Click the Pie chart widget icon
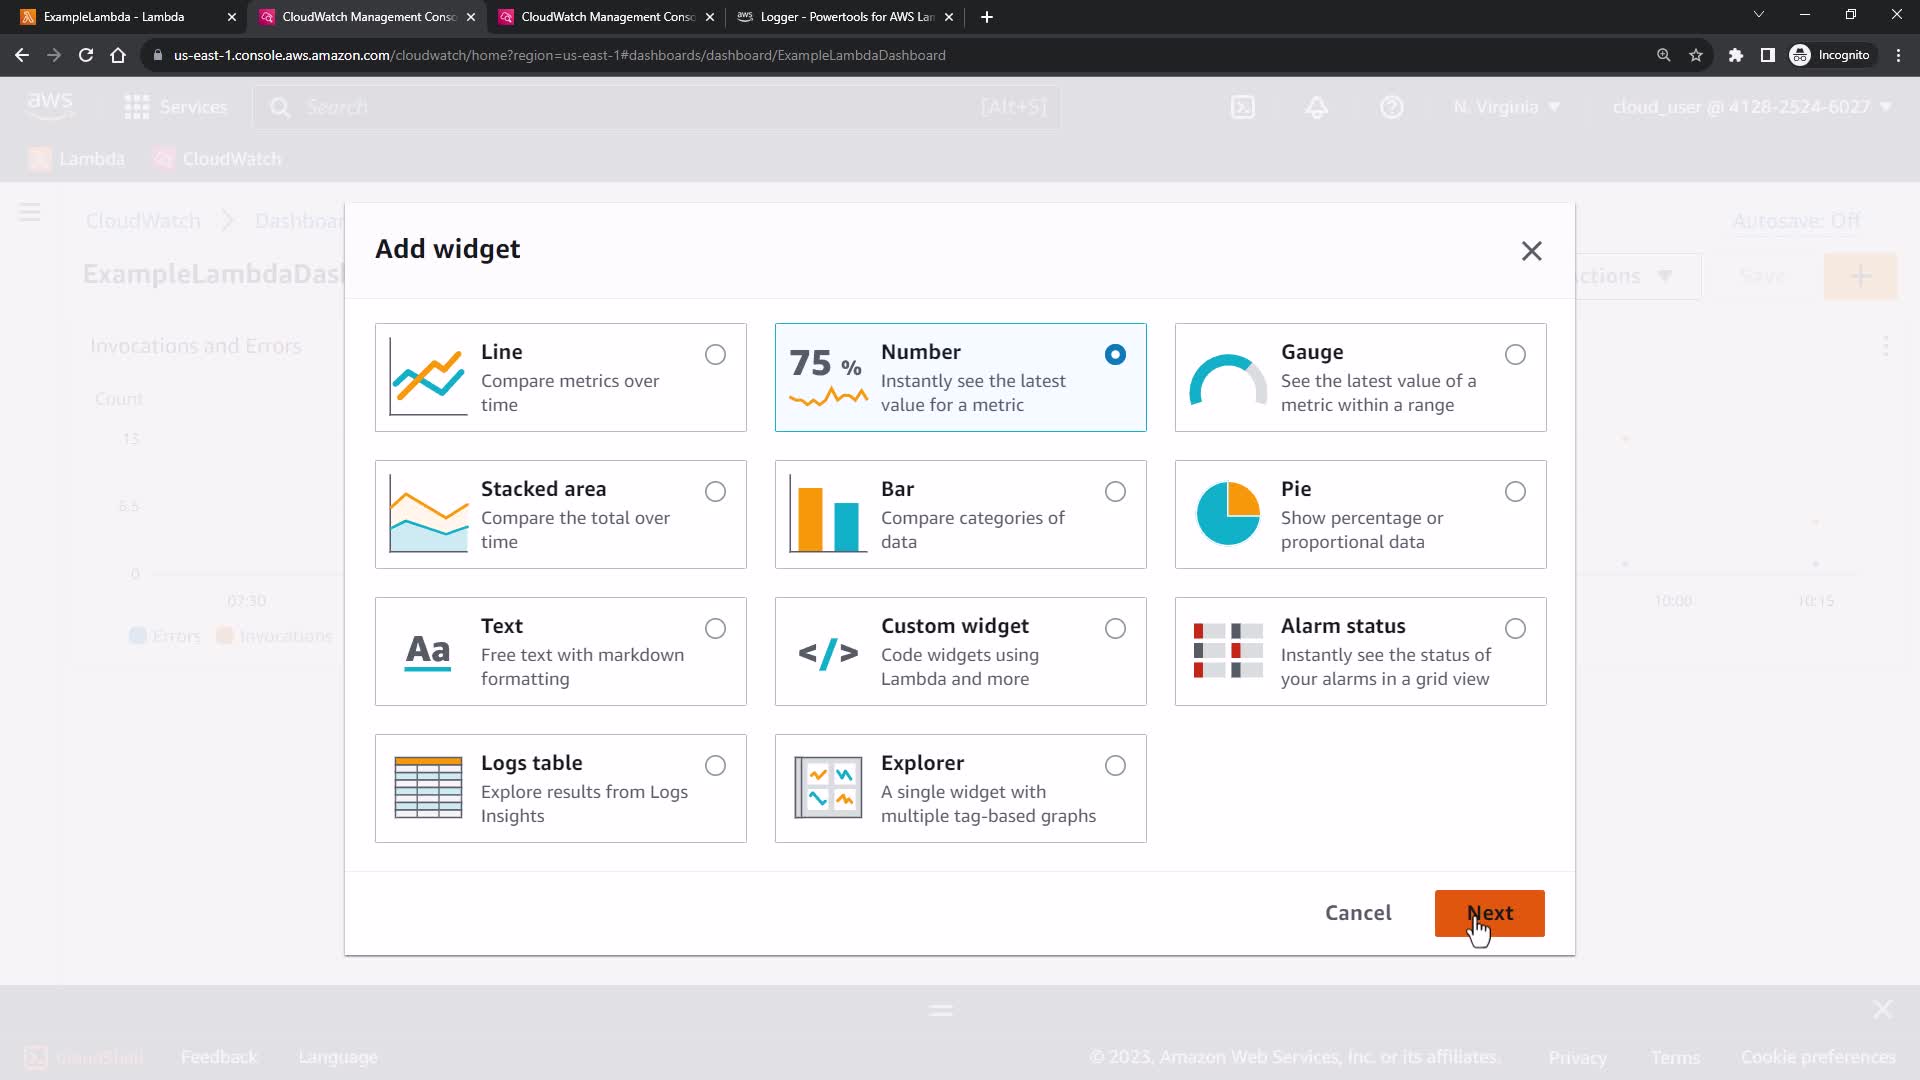The width and height of the screenshot is (1920, 1080). tap(1228, 514)
